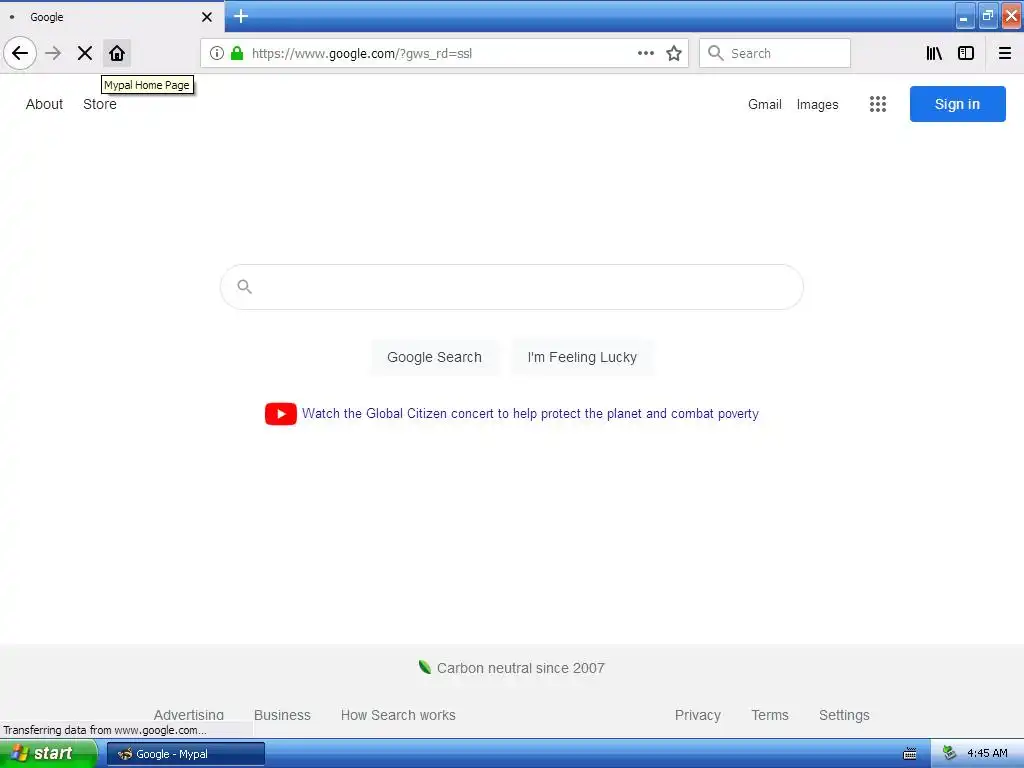The height and width of the screenshot is (768, 1024).
Task: Select the URL in the address bar
Action: tap(361, 54)
